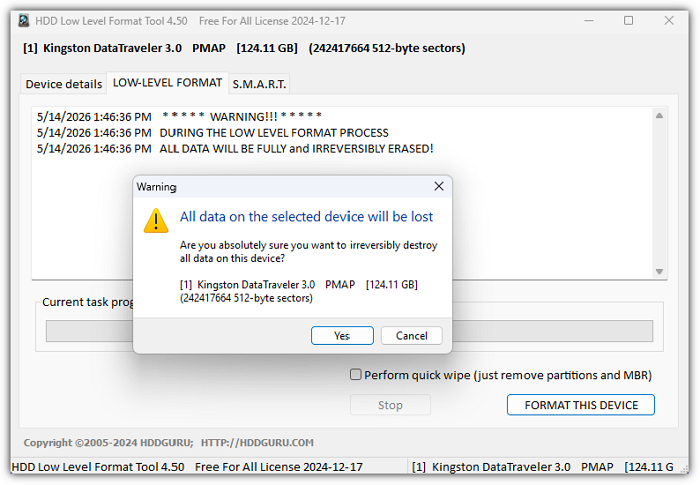Minimize the HDD Low Level Format window
The width and height of the screenshot is (700, 485).
[x=589, y=21]
